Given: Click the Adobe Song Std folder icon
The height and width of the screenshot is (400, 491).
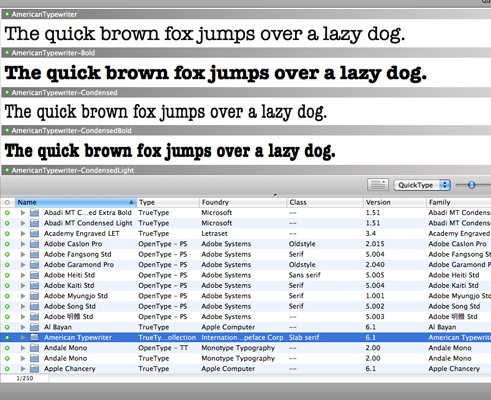Looking at the screenshot, I should coord(35,306).
